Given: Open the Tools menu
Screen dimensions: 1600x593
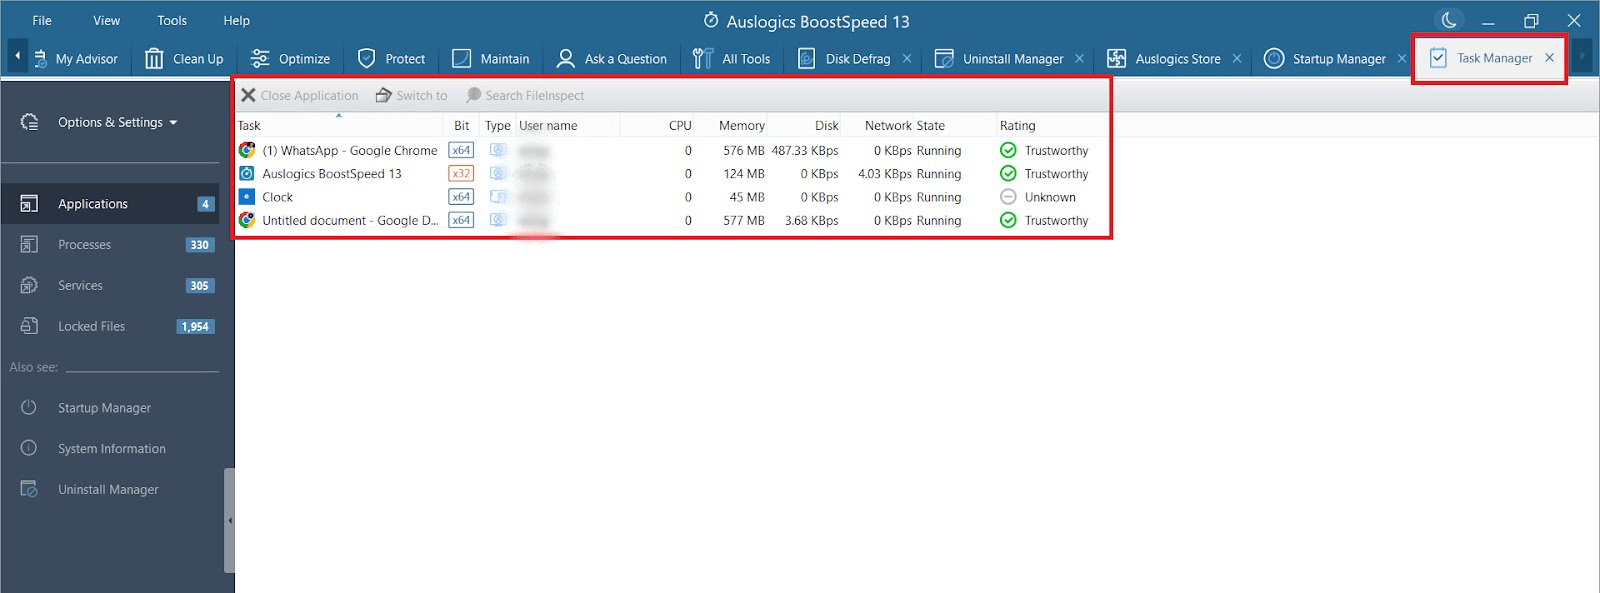Looking at the screenshot, I should (172, 20).
